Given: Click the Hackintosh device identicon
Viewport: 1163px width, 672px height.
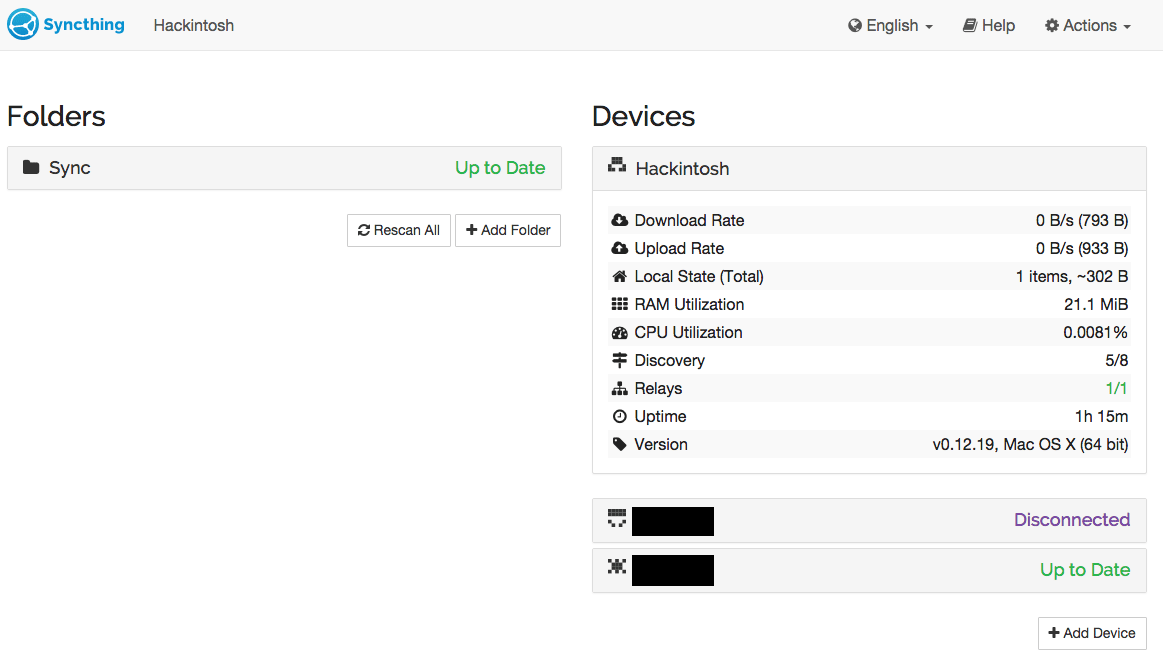Looking at the screenshot, I should point(617,165).
